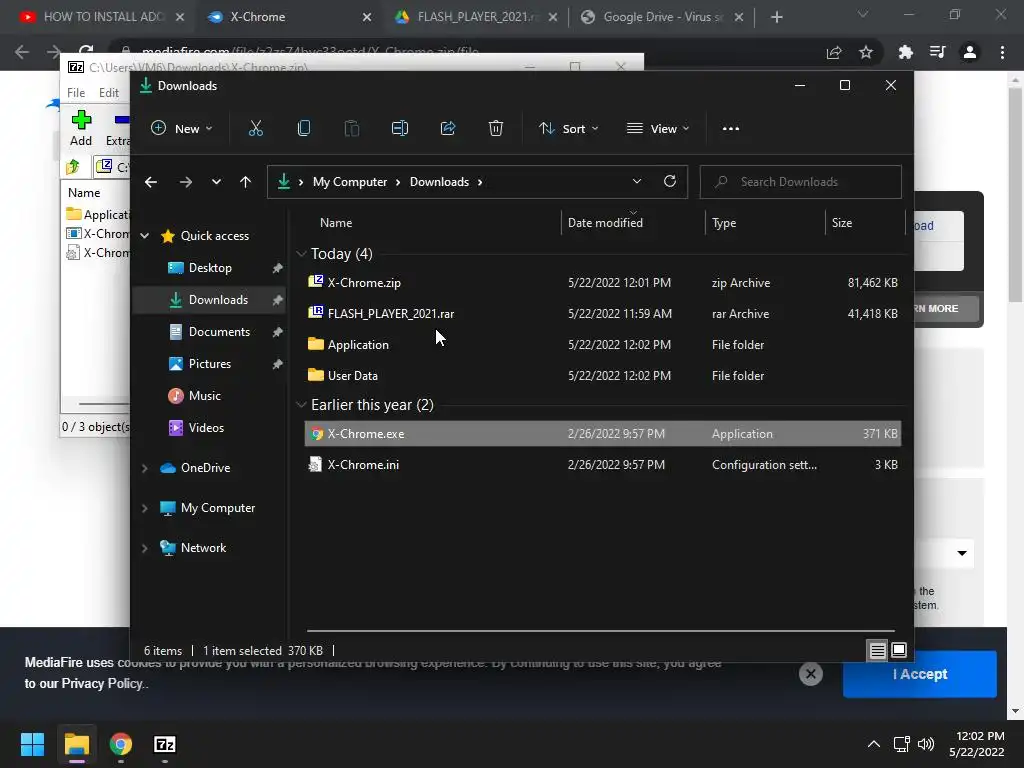
Task: Open the View dropdown
Action: click(x=658, y=129)
